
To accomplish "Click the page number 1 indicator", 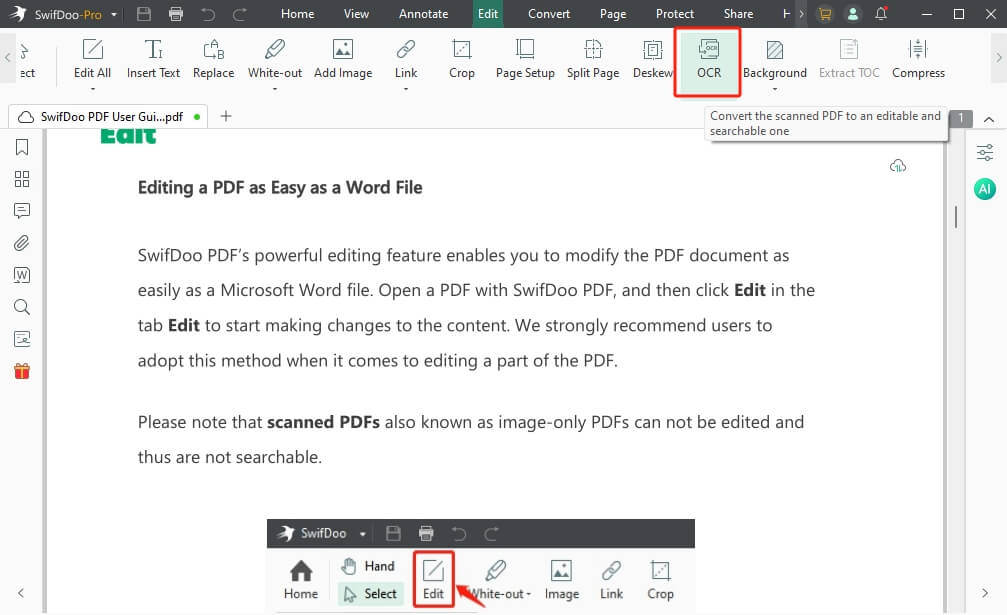I will click(961, 118).
